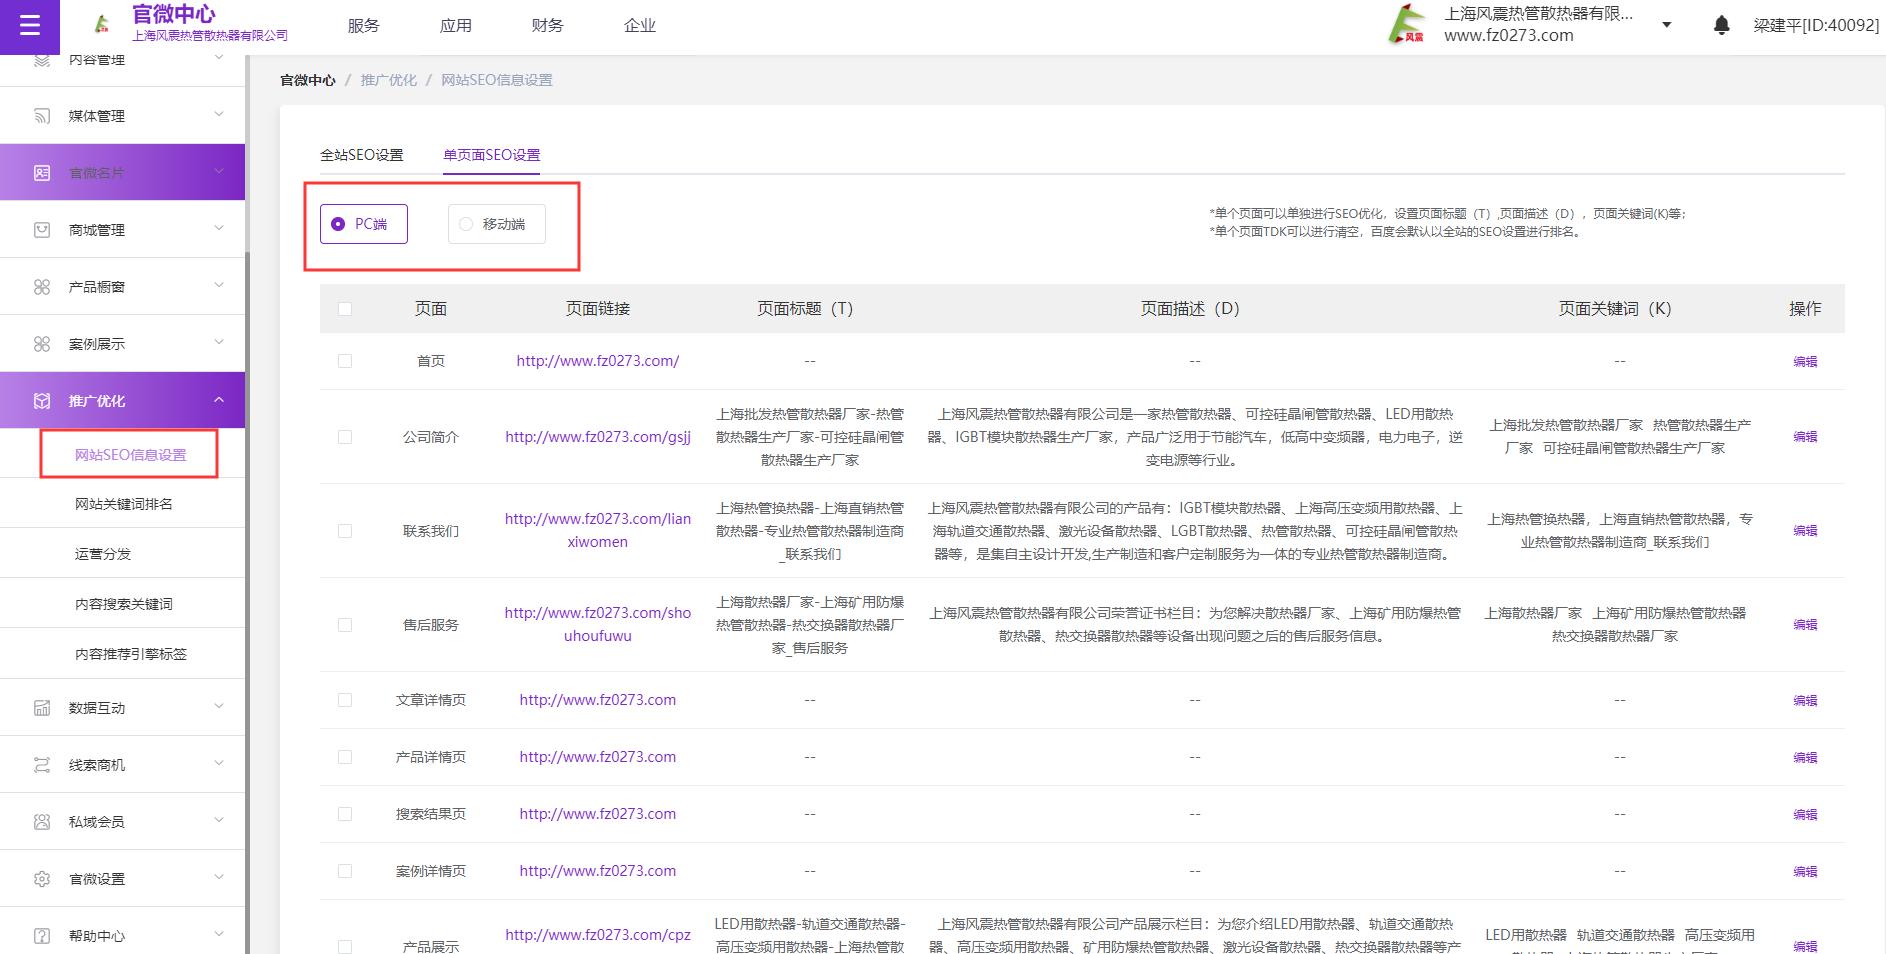Viewport: 1886px width, 954px height.
Task: Open the http://www.fz0273.com/gsjj link
Action: coord(598,437)
